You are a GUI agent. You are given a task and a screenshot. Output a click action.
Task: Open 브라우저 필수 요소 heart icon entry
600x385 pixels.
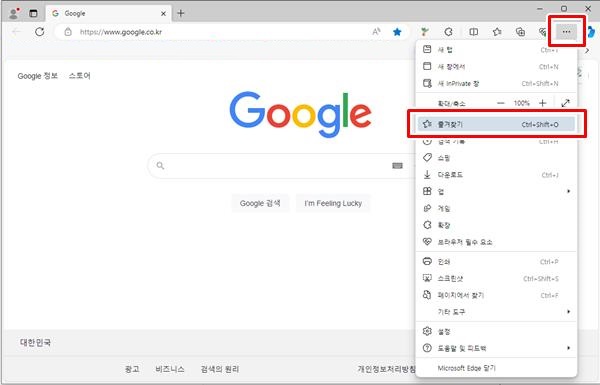click(496, 242)
